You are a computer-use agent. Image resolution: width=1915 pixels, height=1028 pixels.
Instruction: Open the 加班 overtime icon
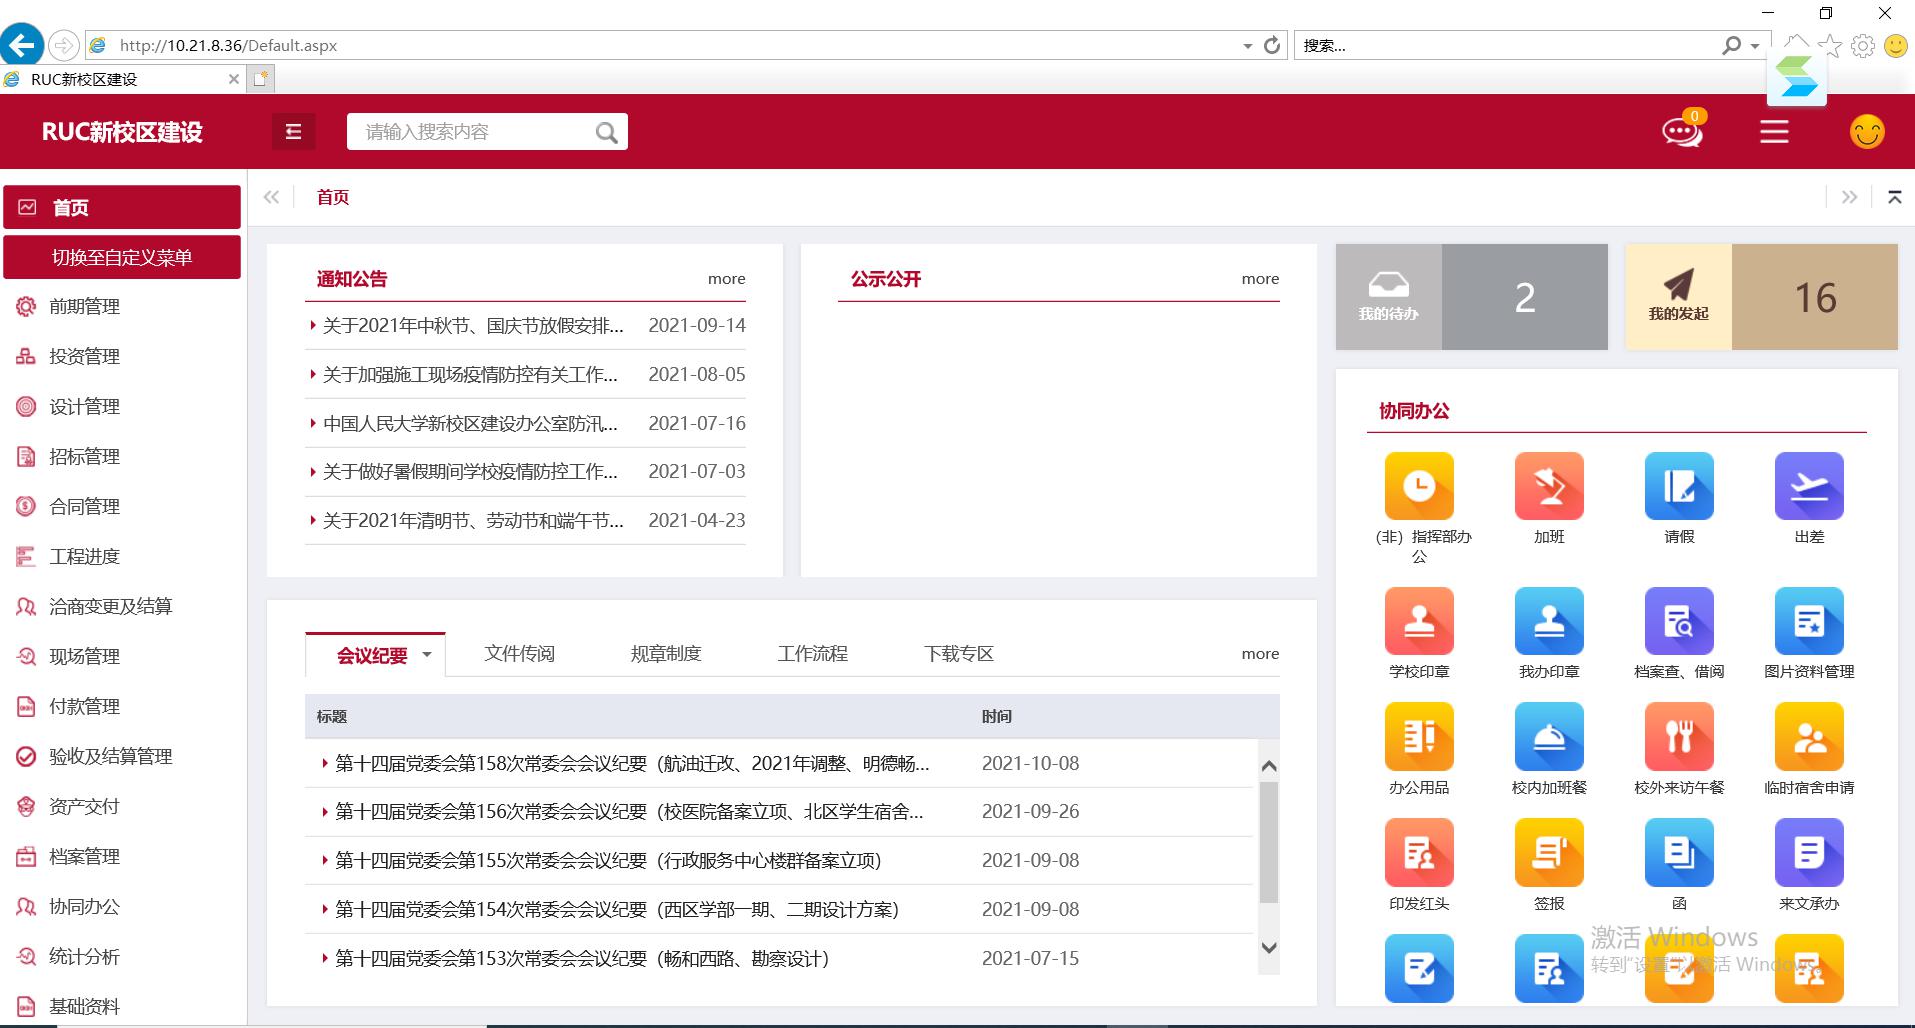pos(1548,487)
